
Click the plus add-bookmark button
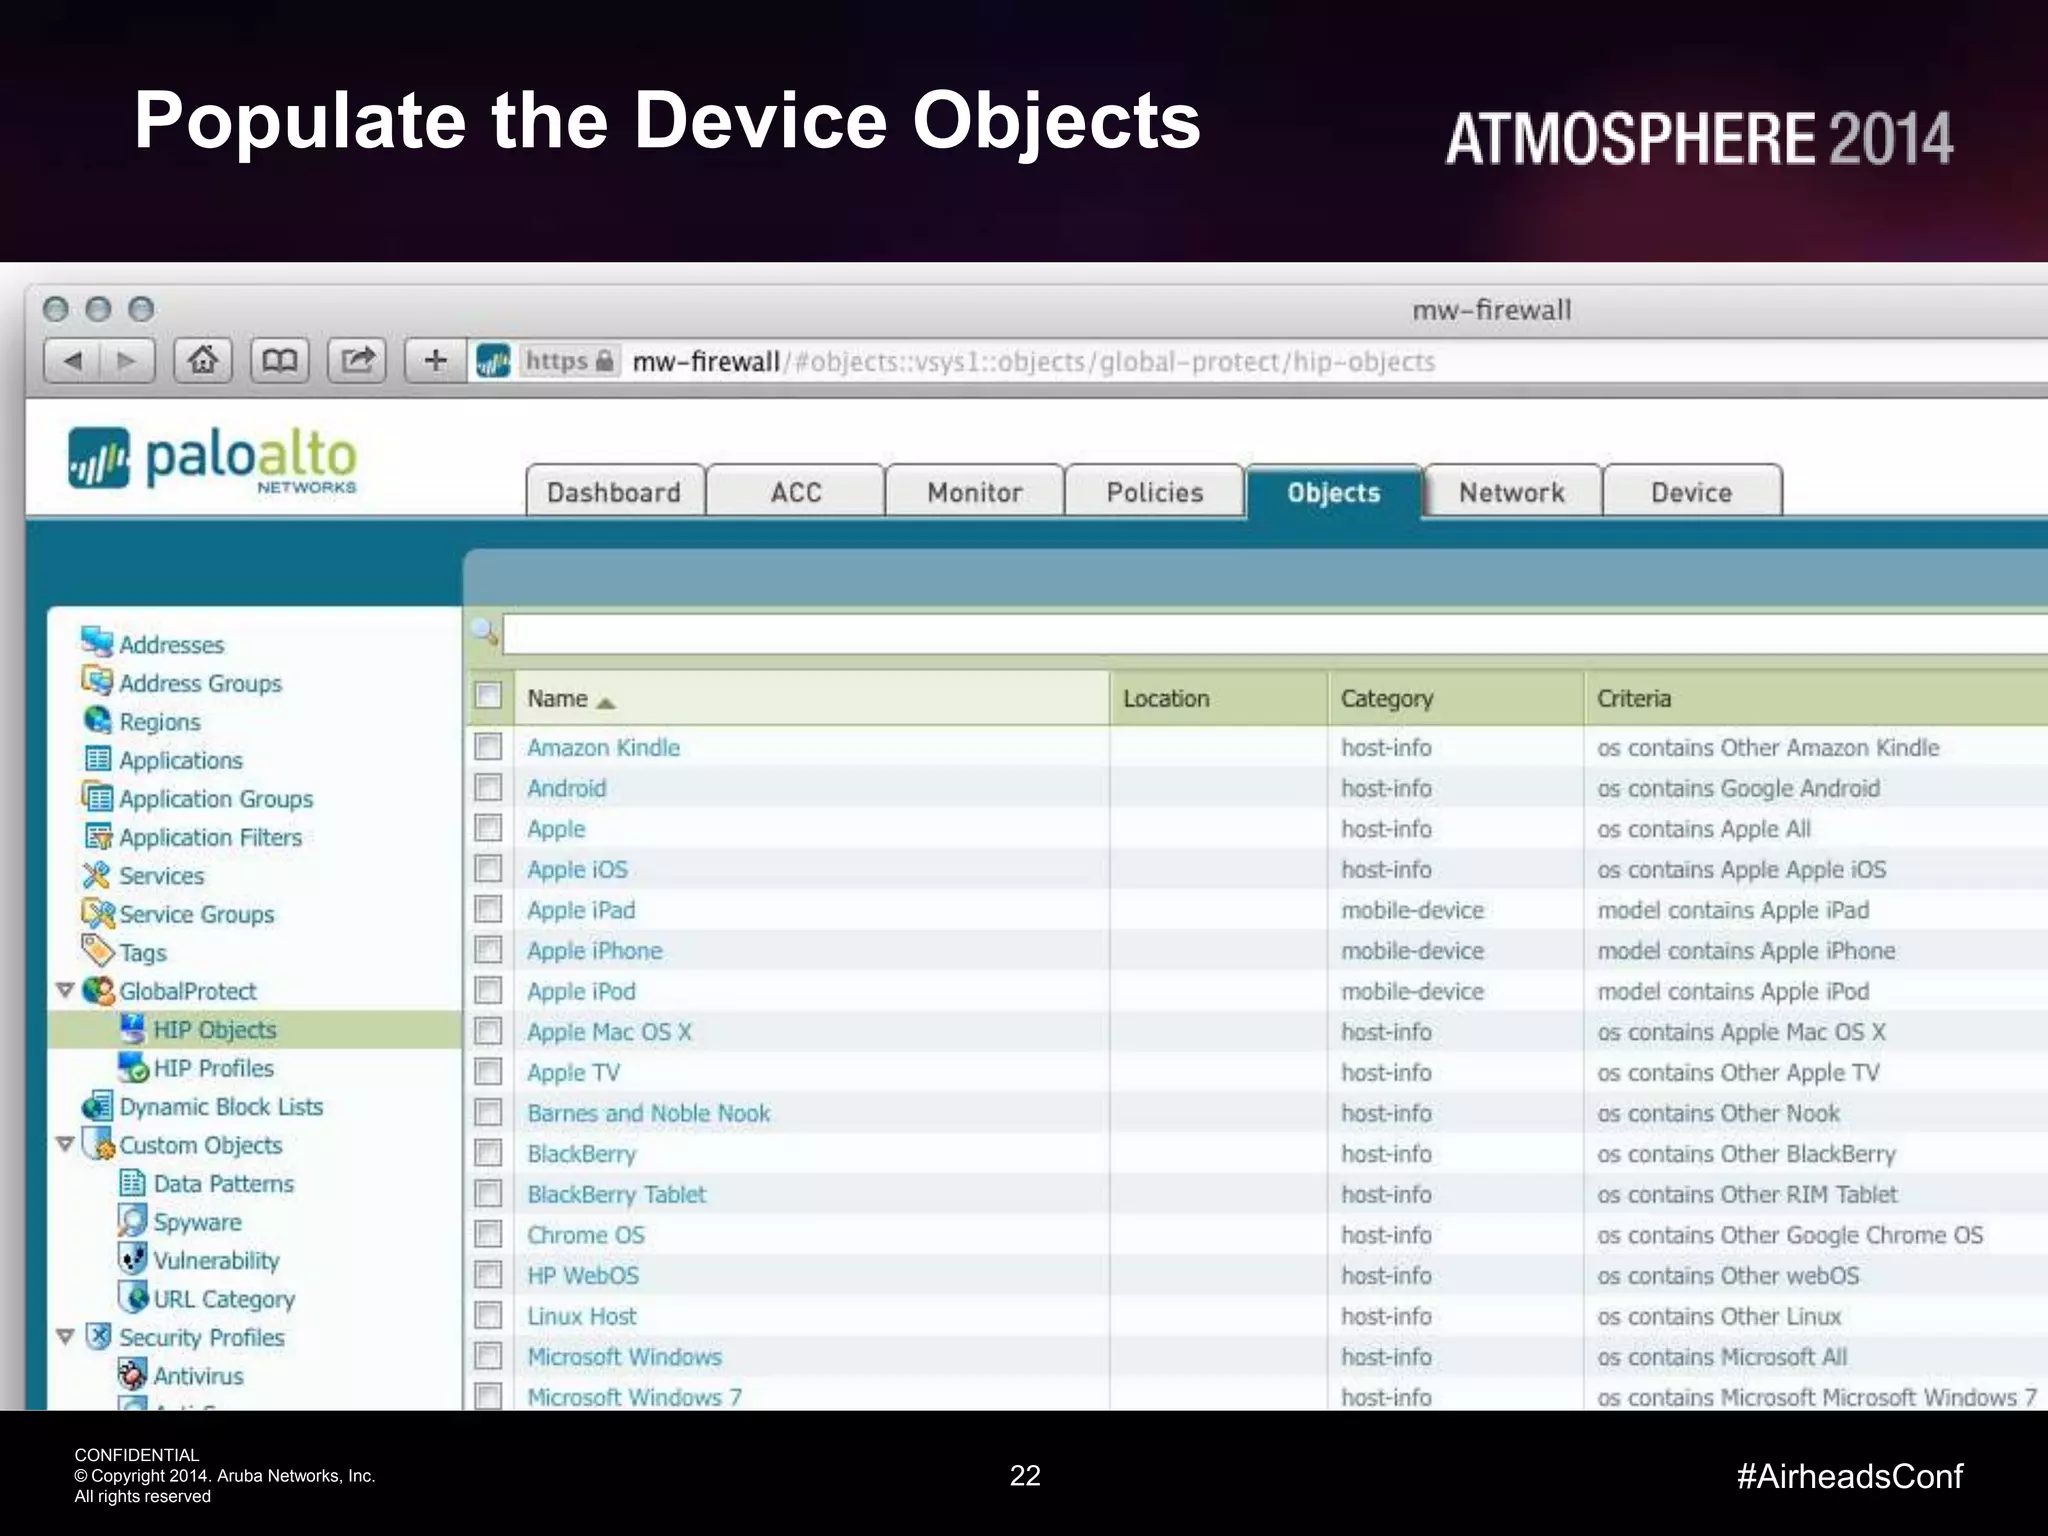pyautogui.click(x=435, y=360)
